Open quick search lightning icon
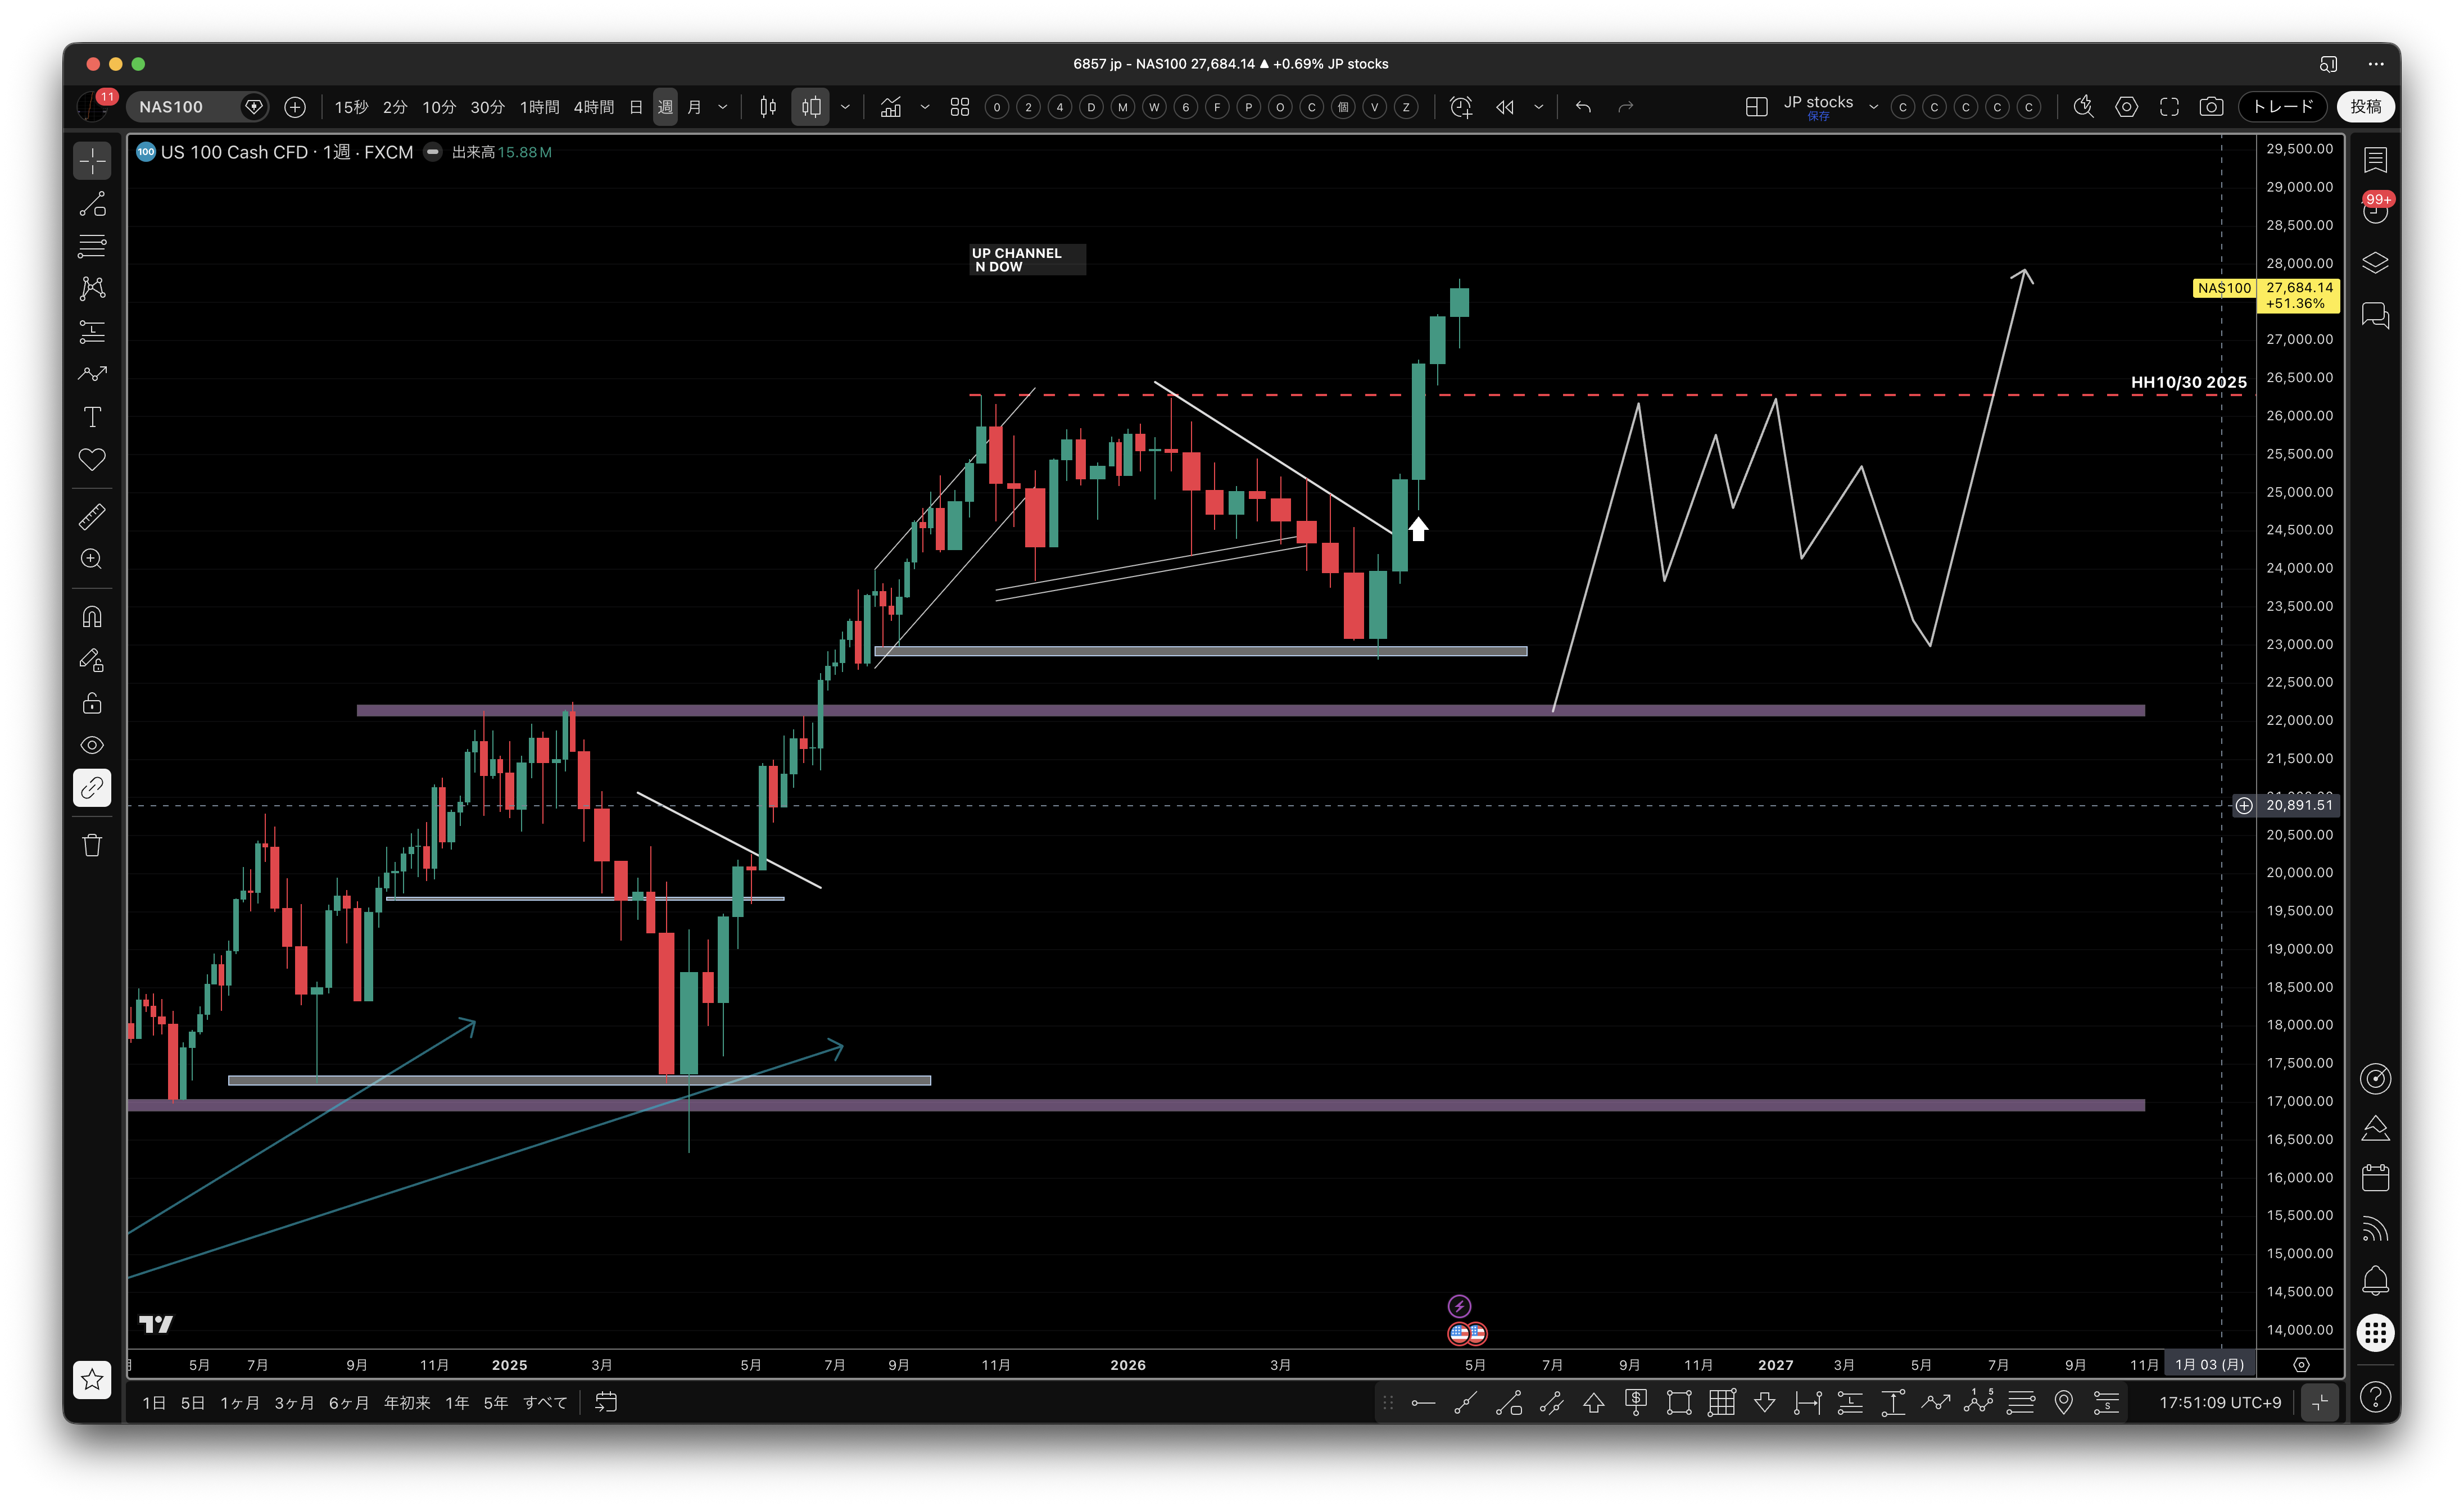2464x1507 pixels. point(2083,107)
